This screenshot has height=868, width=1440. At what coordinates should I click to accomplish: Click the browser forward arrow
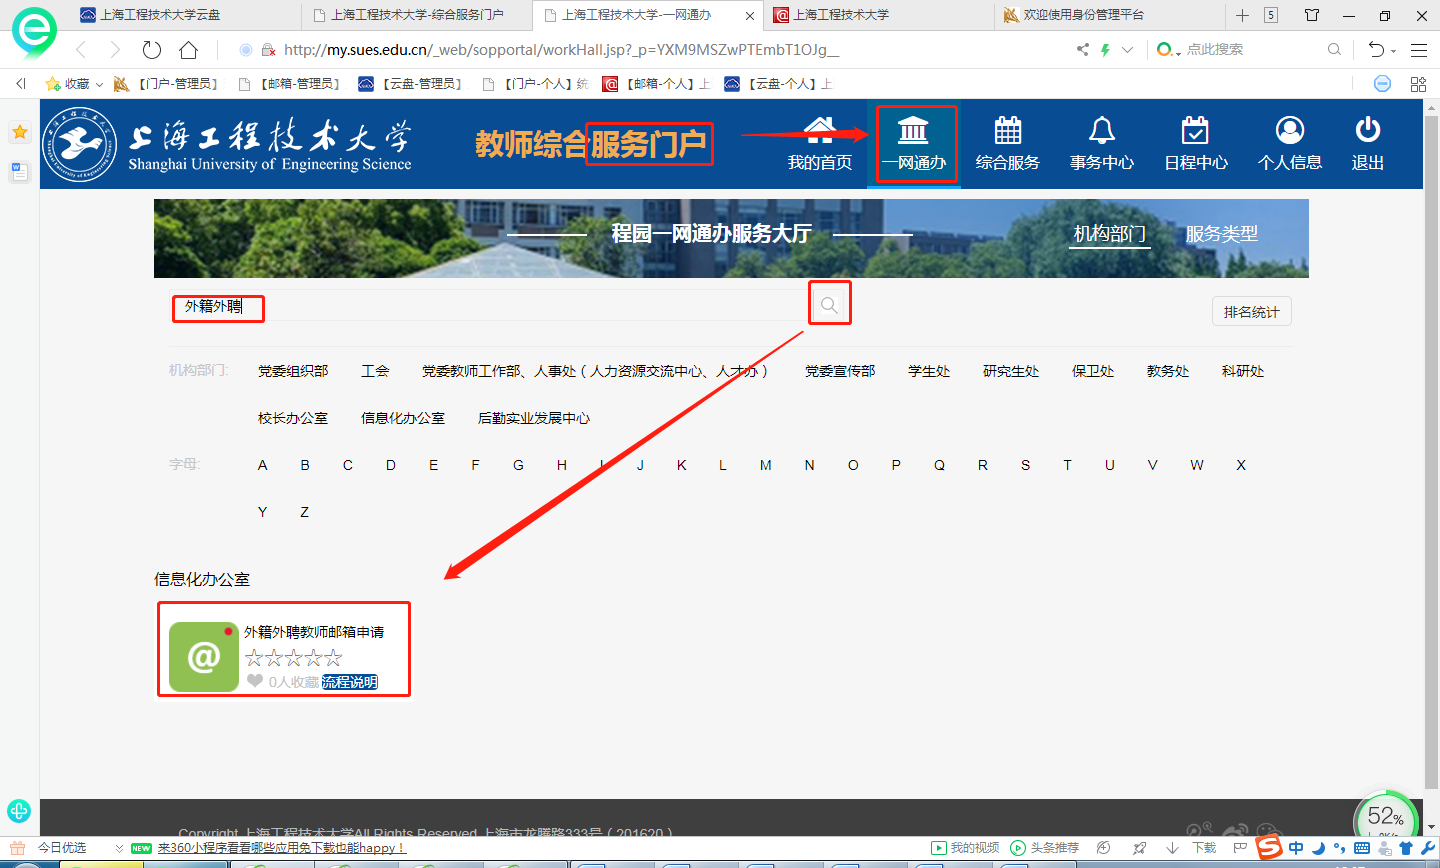click(x=115, y=50)
